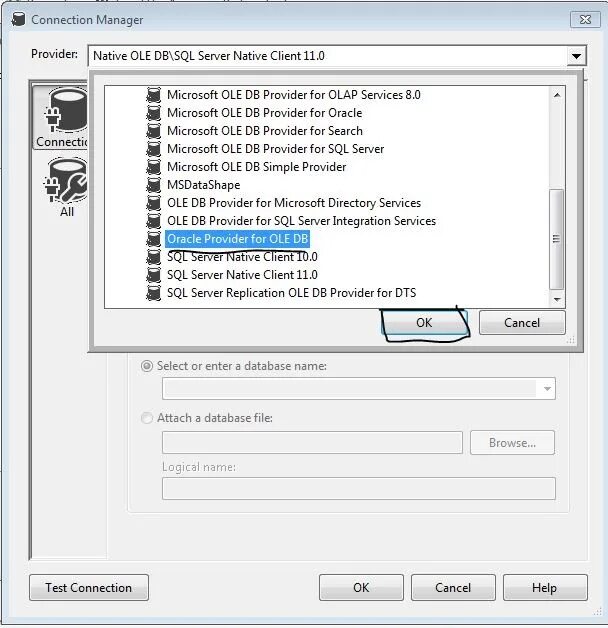The height and width of the screenshot is (628, 608).
Task: Close the Connection Manager window
Action: coord(585,20)
